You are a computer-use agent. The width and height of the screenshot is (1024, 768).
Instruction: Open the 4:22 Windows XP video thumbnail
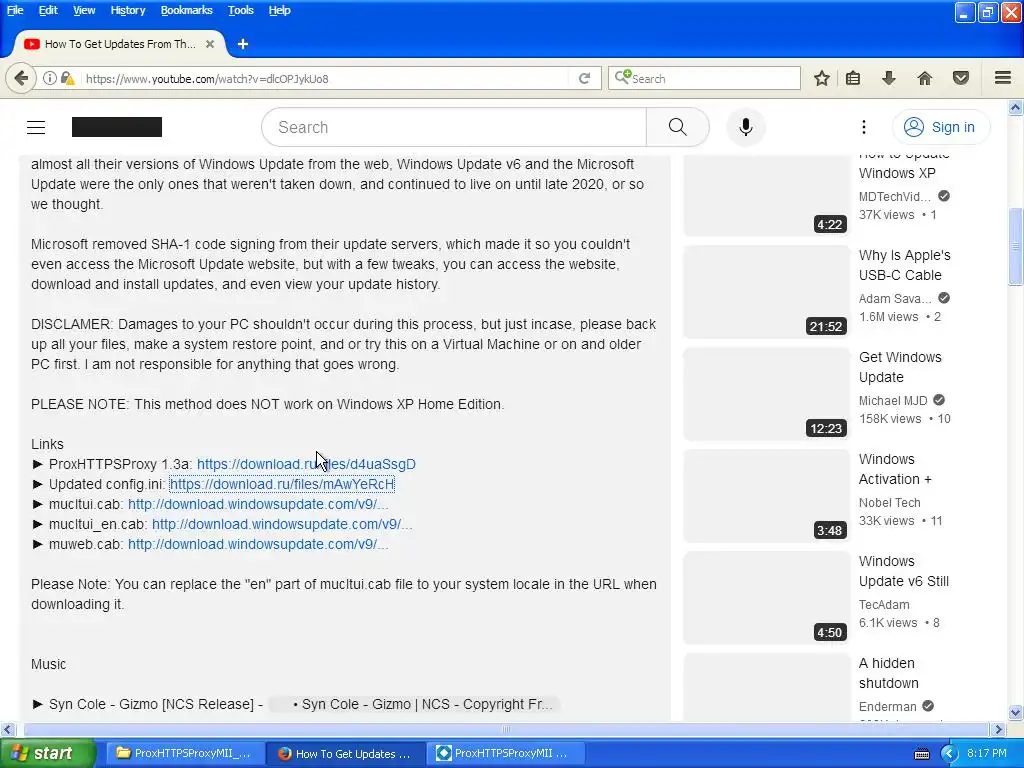pos(767,196)
